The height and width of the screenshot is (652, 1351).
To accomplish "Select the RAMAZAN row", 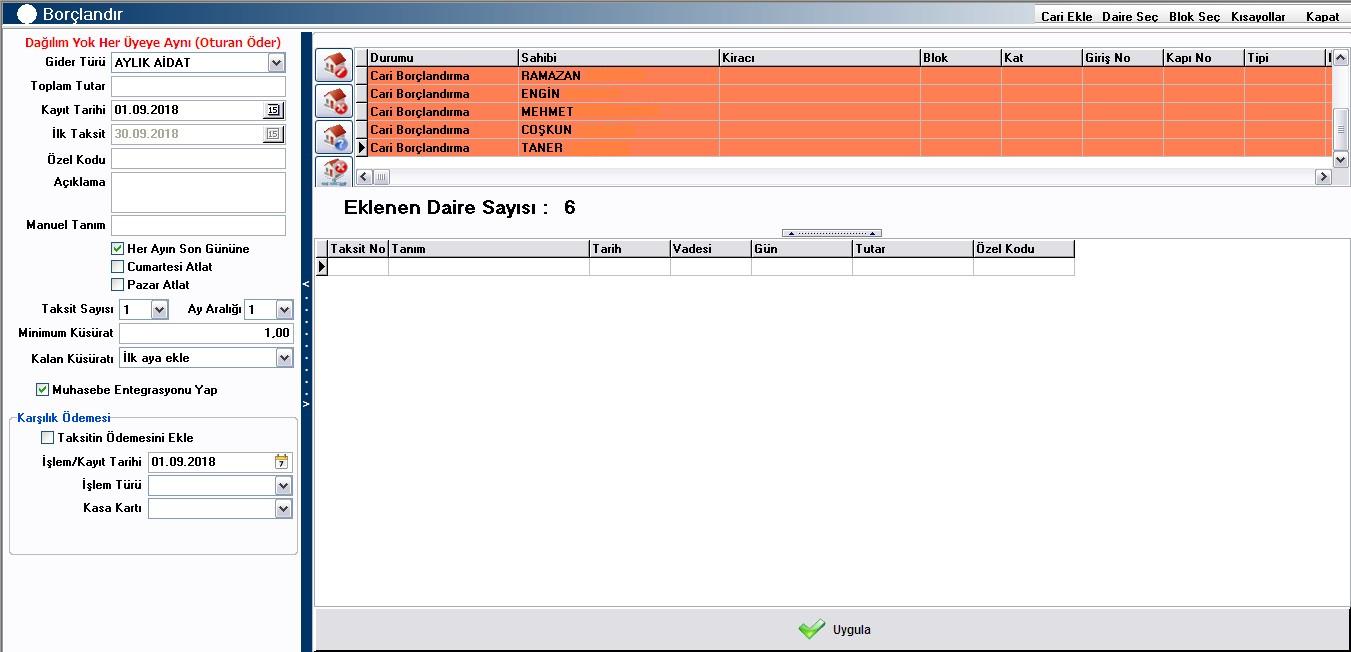I will (x=845, y=76).
